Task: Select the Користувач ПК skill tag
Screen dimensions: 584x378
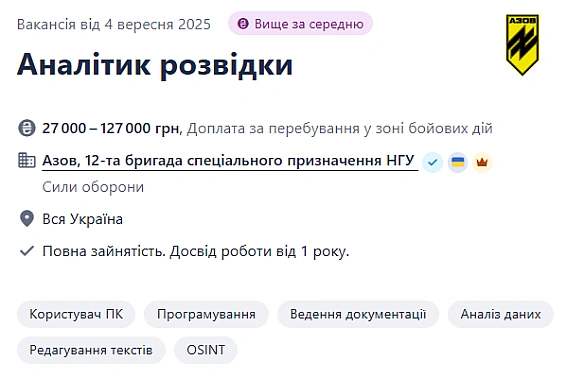Action: [x=76, y=314]
